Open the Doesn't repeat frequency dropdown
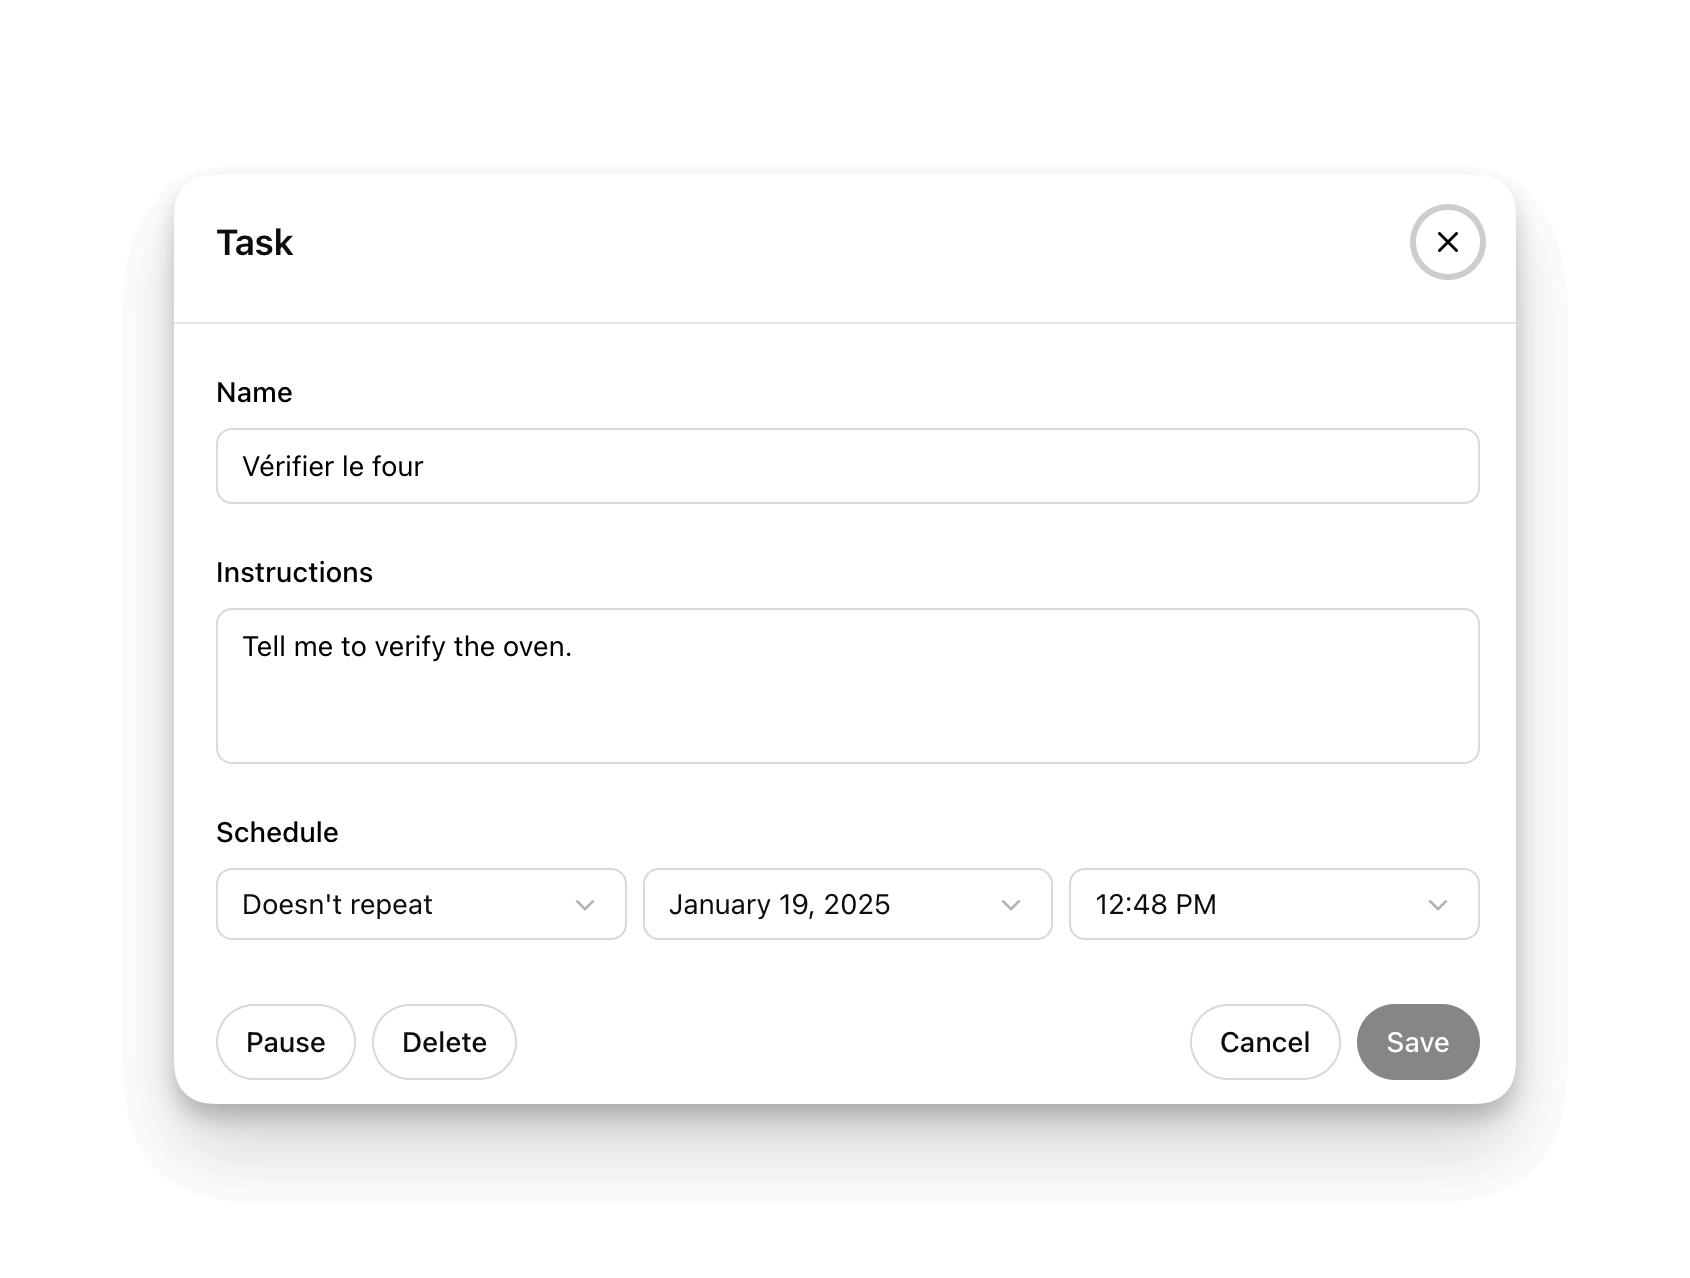 coord(421,904)
